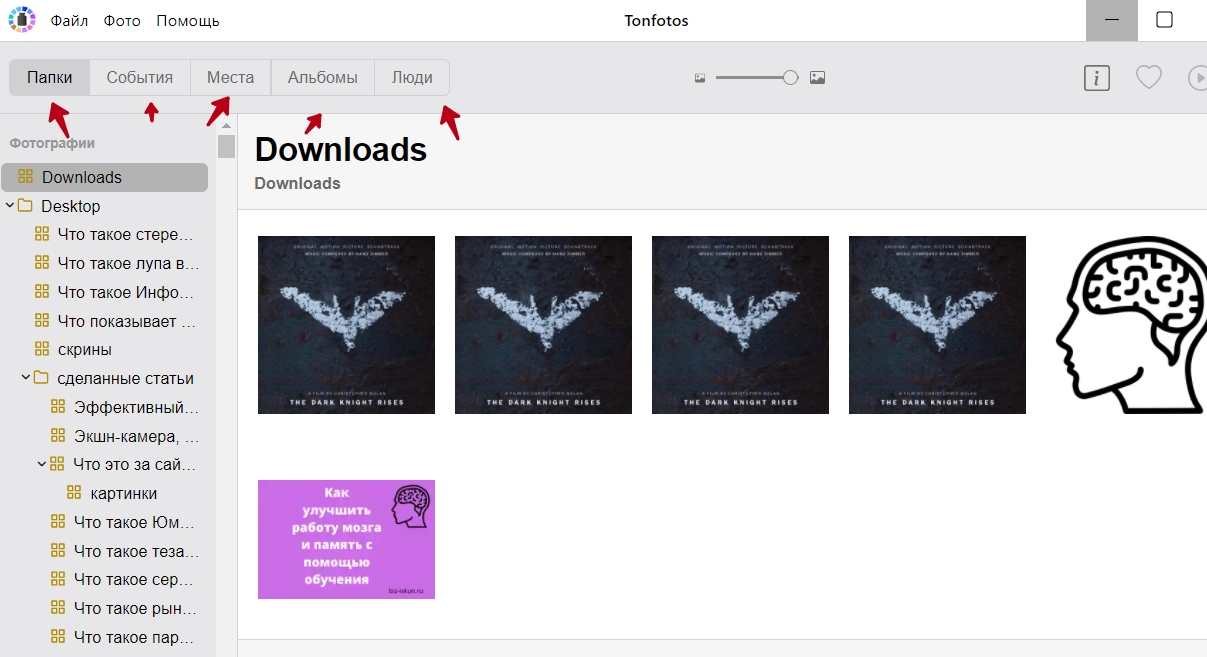
Task: Click the album icon beside Эффективный…
Action: [x=58, y=408]
